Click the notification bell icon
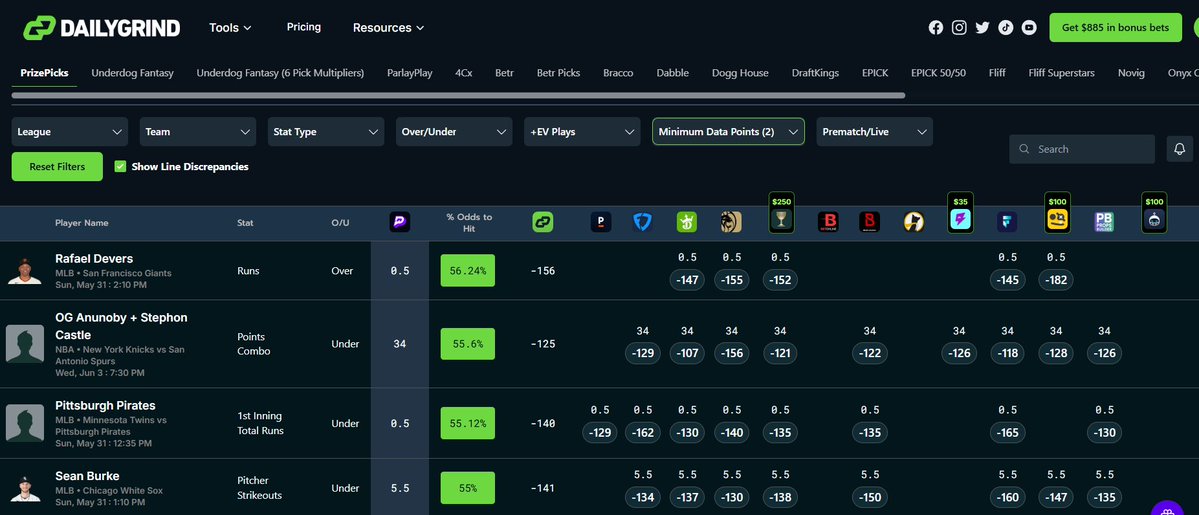This screenshot has width=1199, height=515. click(x=1179, y=148)
